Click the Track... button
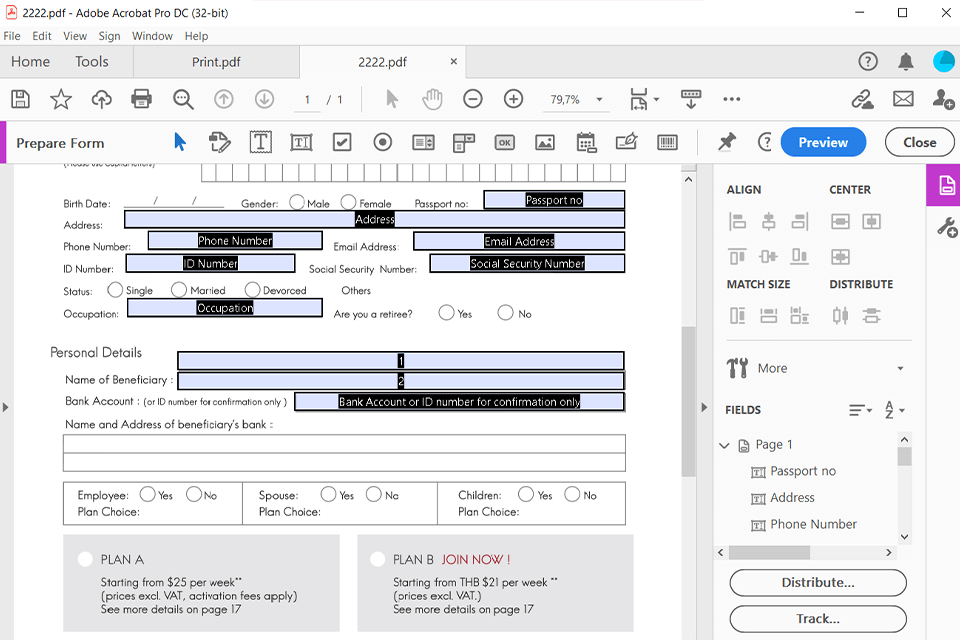 point(818,619)
